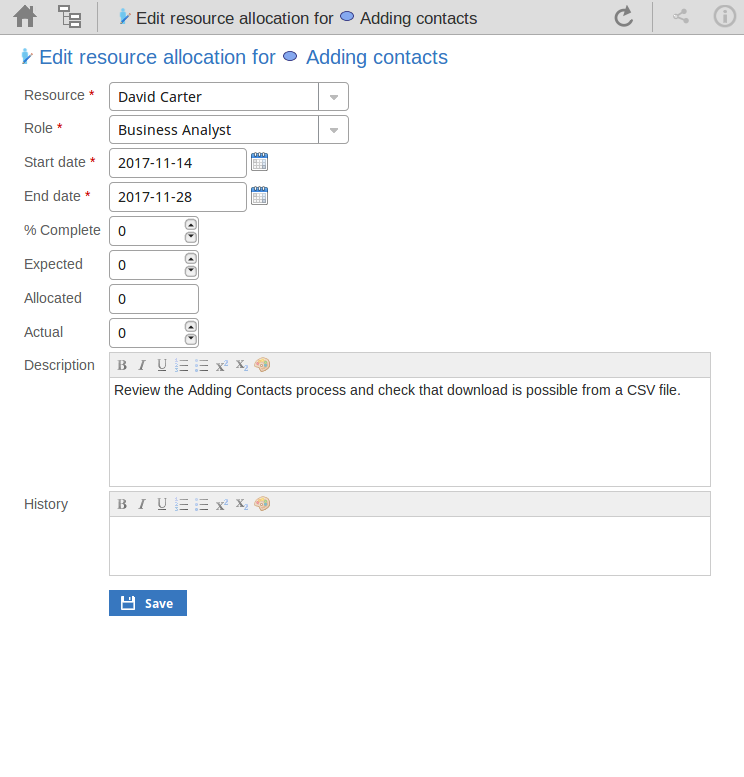Image resolution: width=744 pixels, height=777 pixels.
Task: Open the Start date calendar picker
Action: pyautogui.click(x=259, y=162)
